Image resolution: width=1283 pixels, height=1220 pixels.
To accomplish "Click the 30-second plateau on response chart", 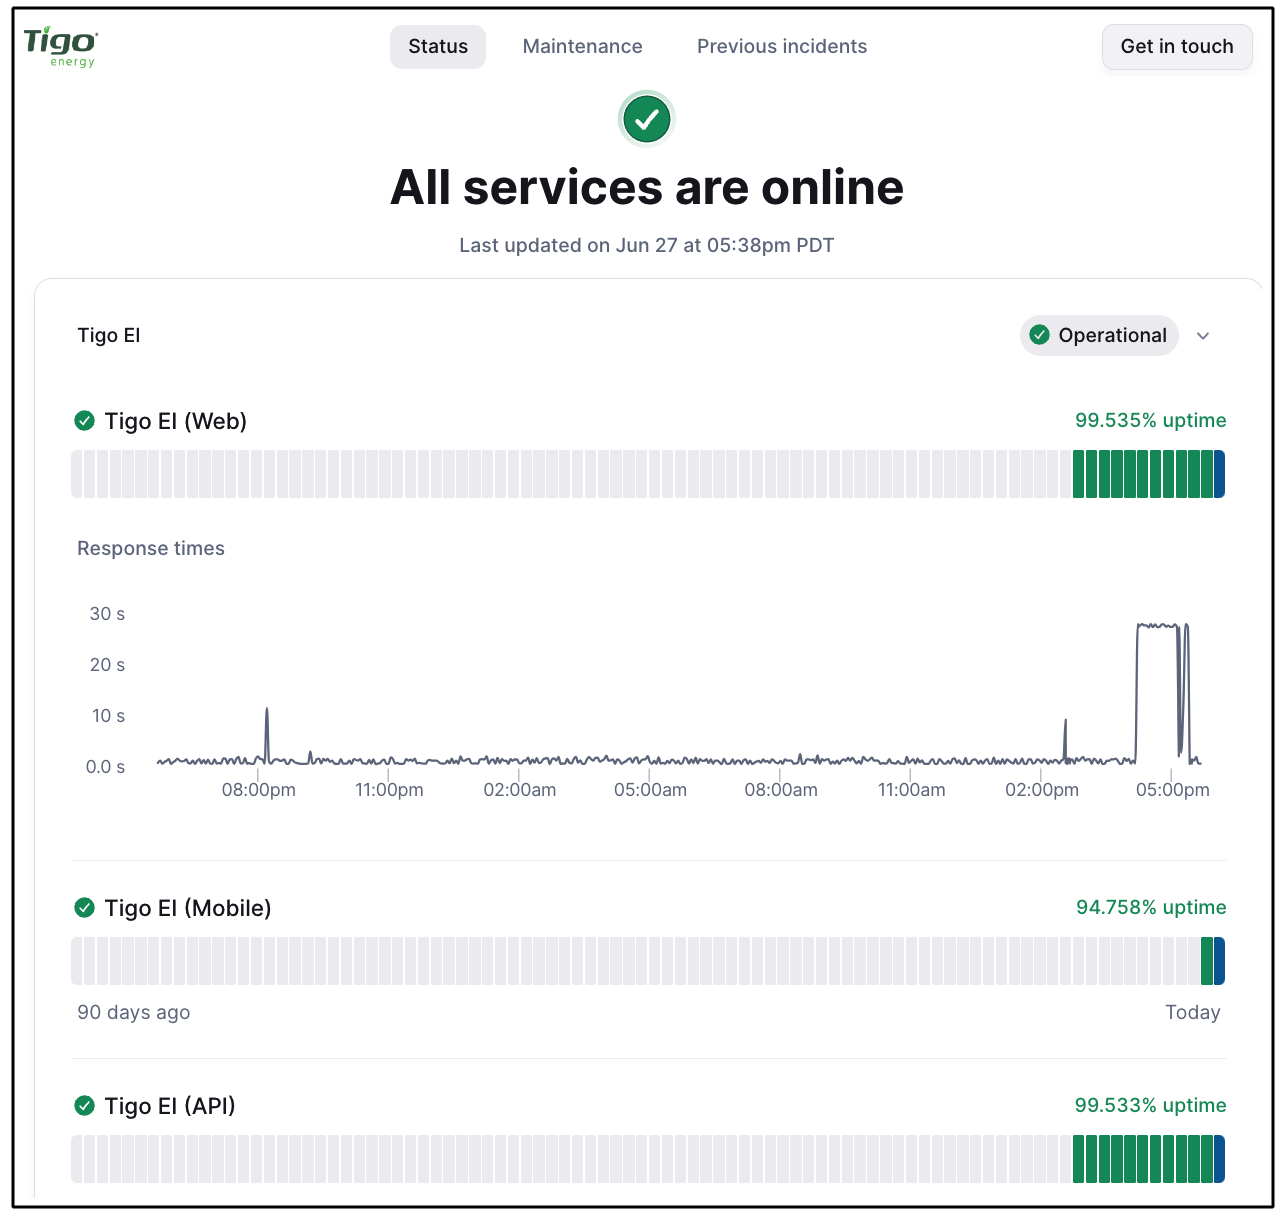I will [1157, 626].
